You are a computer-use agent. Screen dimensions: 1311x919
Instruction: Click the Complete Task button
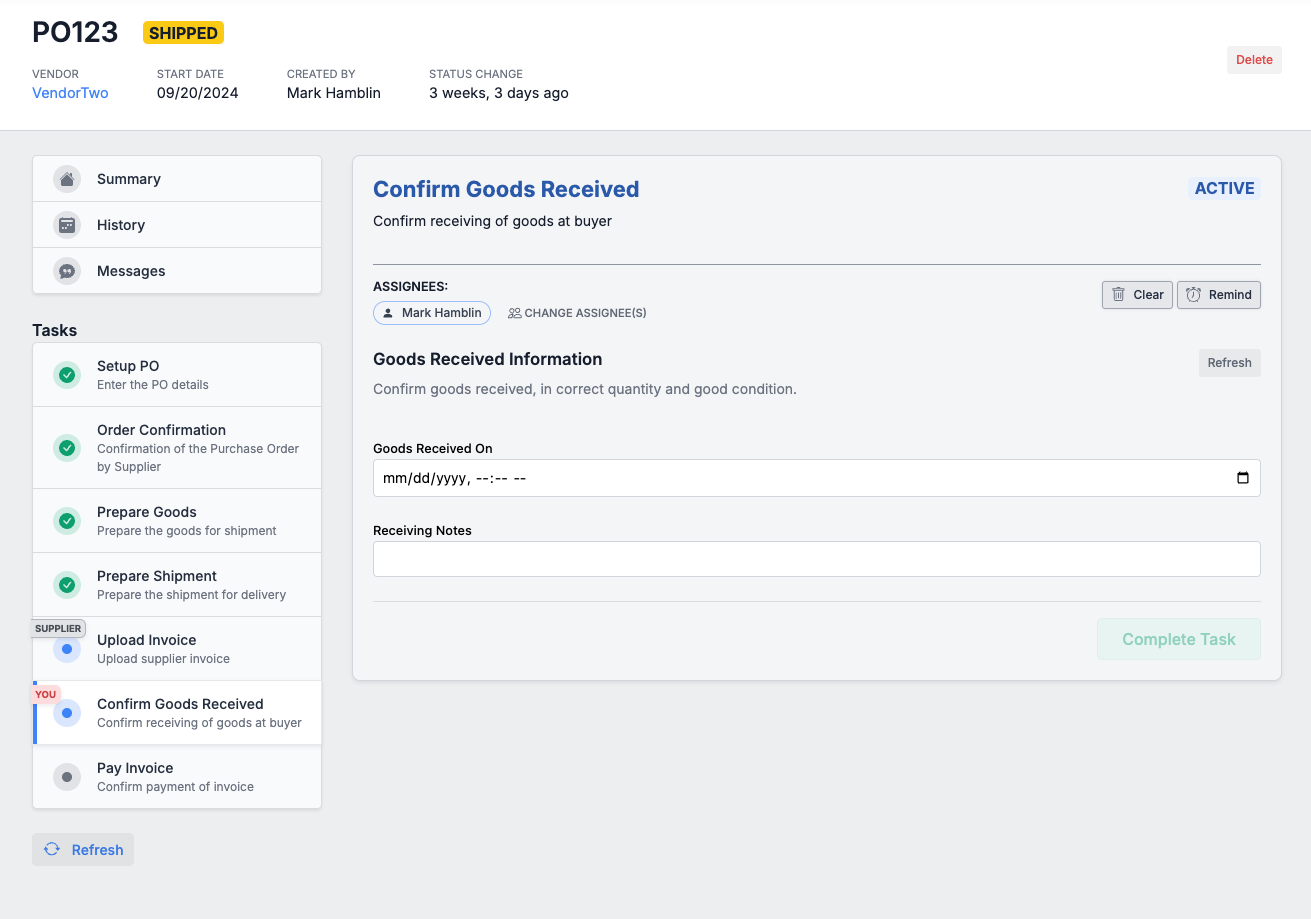tap(1179, 639)
